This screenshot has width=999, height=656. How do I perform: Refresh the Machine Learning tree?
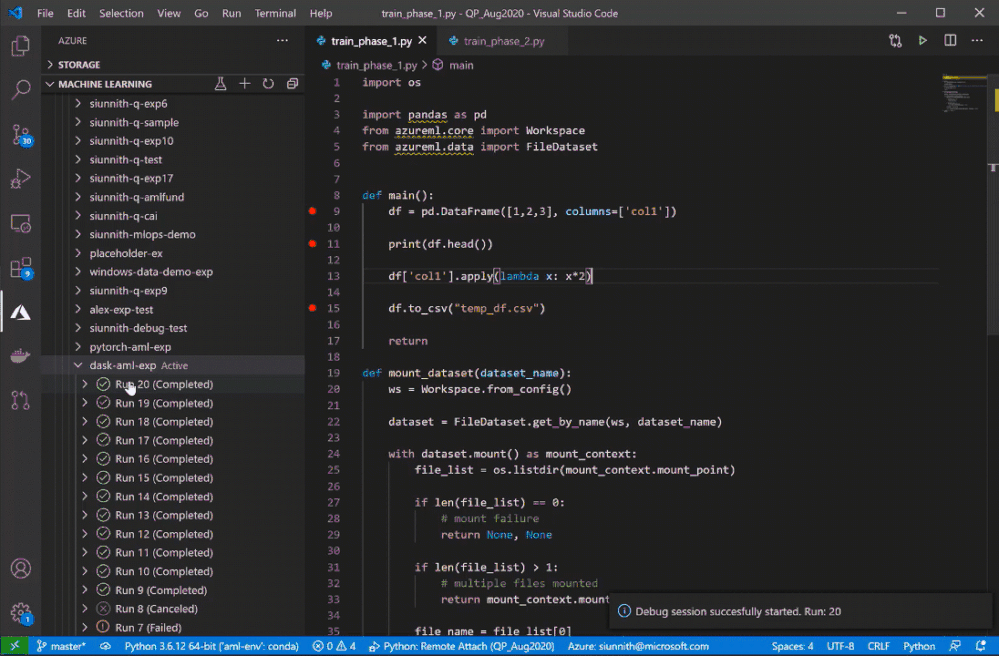(x=268, y=84)
